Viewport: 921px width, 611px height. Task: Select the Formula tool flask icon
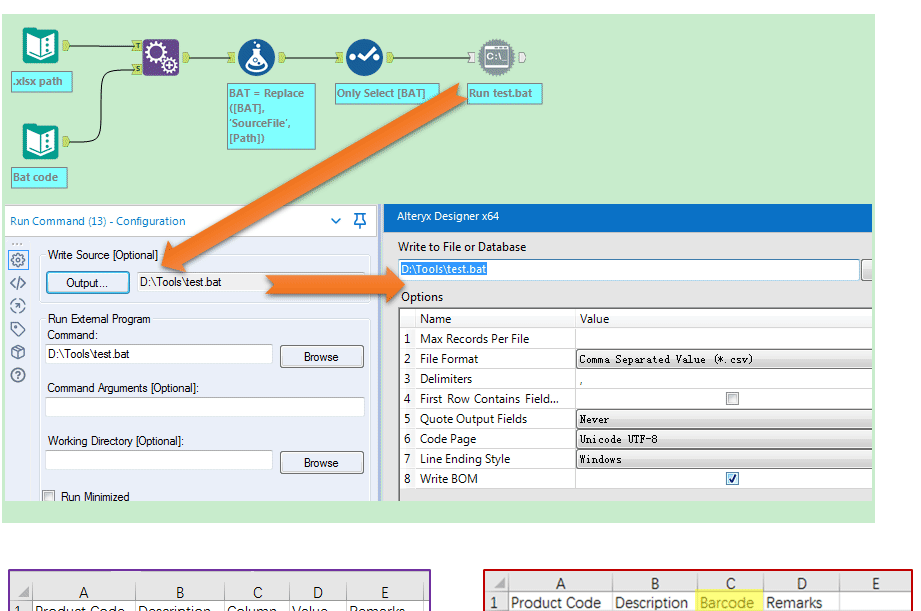click(256, 58)
